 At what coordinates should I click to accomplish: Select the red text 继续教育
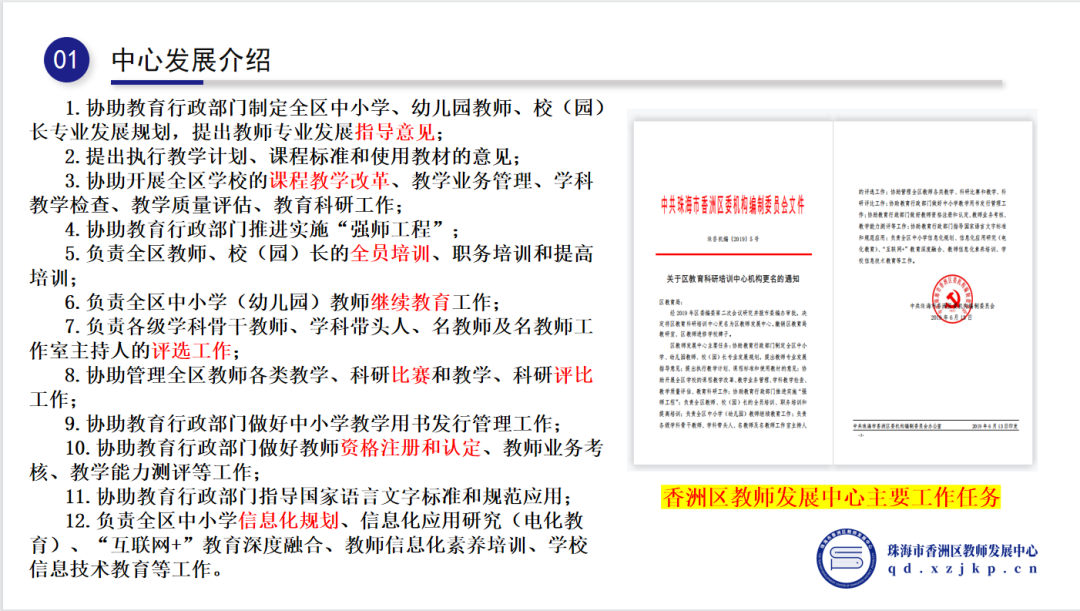click(411, 302)
